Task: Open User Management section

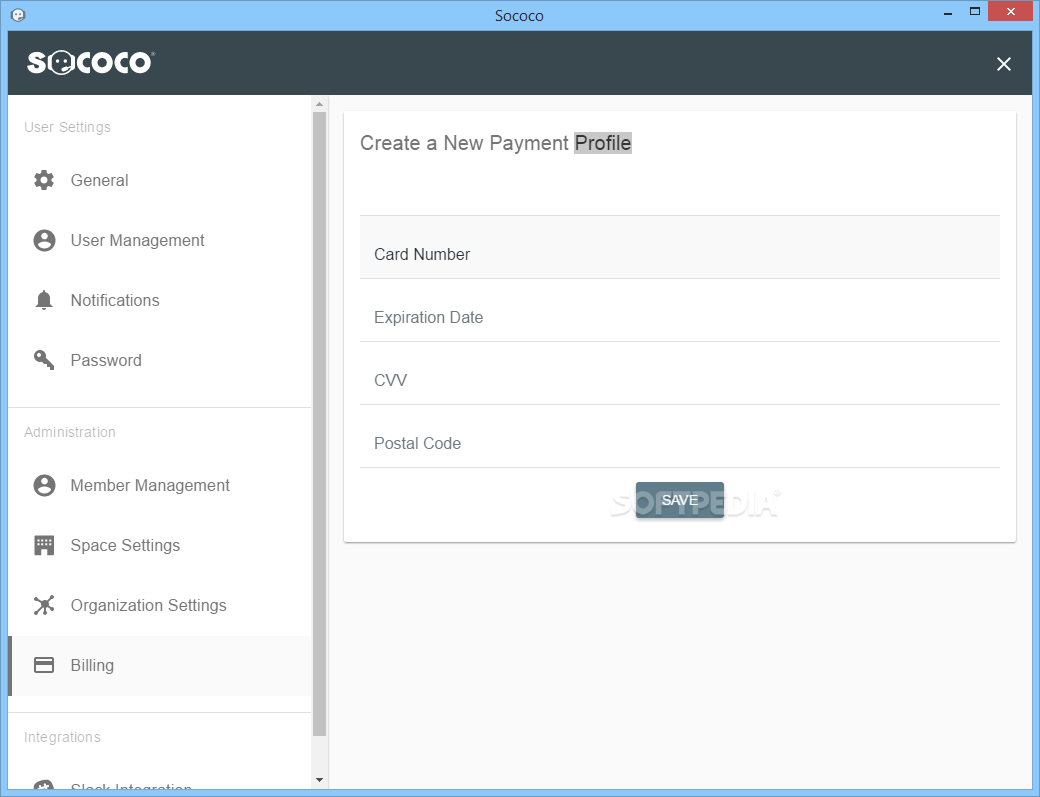Action: [159, 240]
